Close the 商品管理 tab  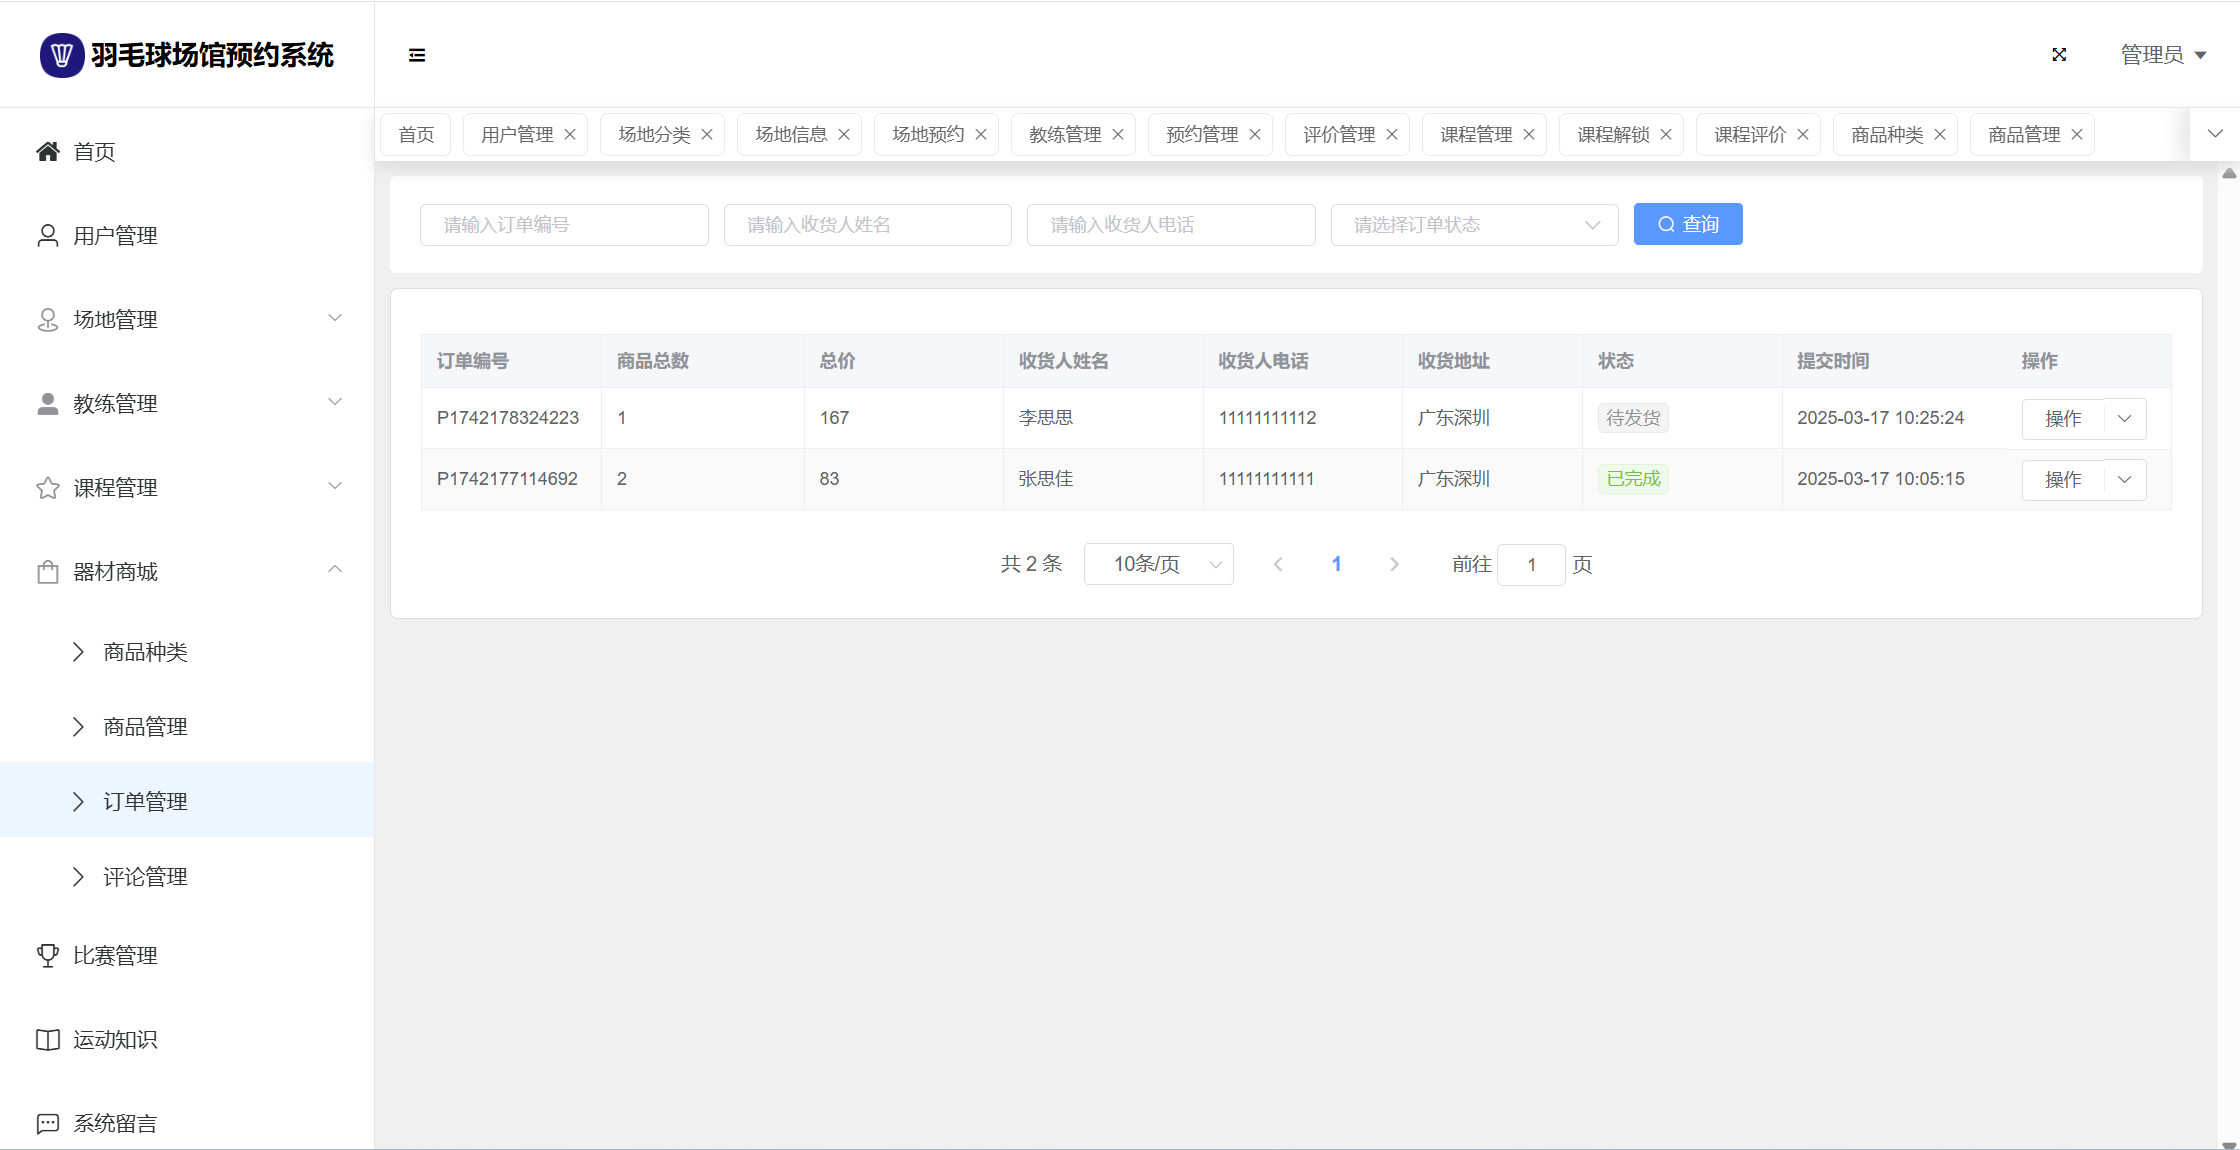(x=2077, y=135)
